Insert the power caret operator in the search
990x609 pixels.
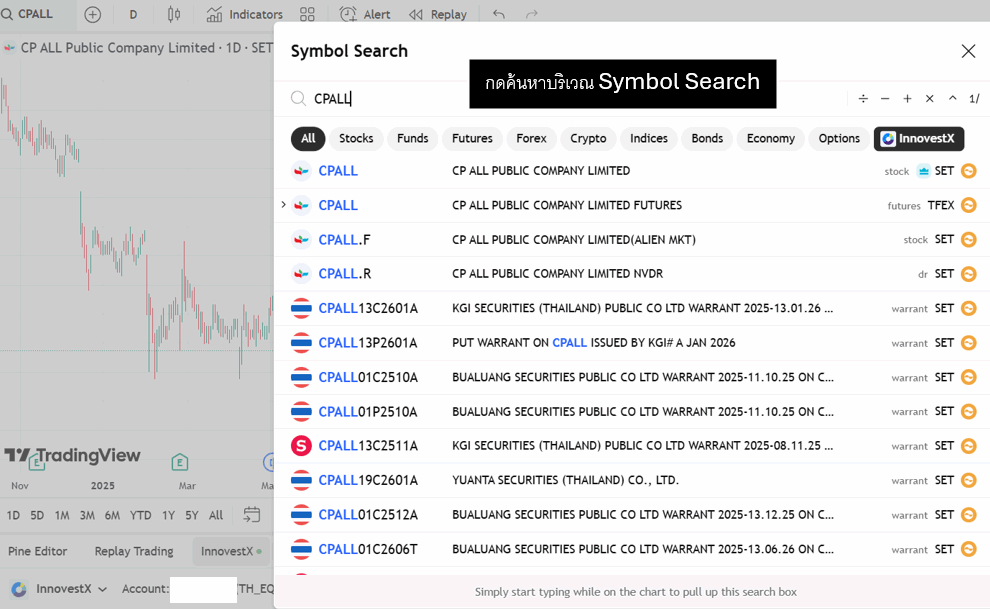coord(952,98)
